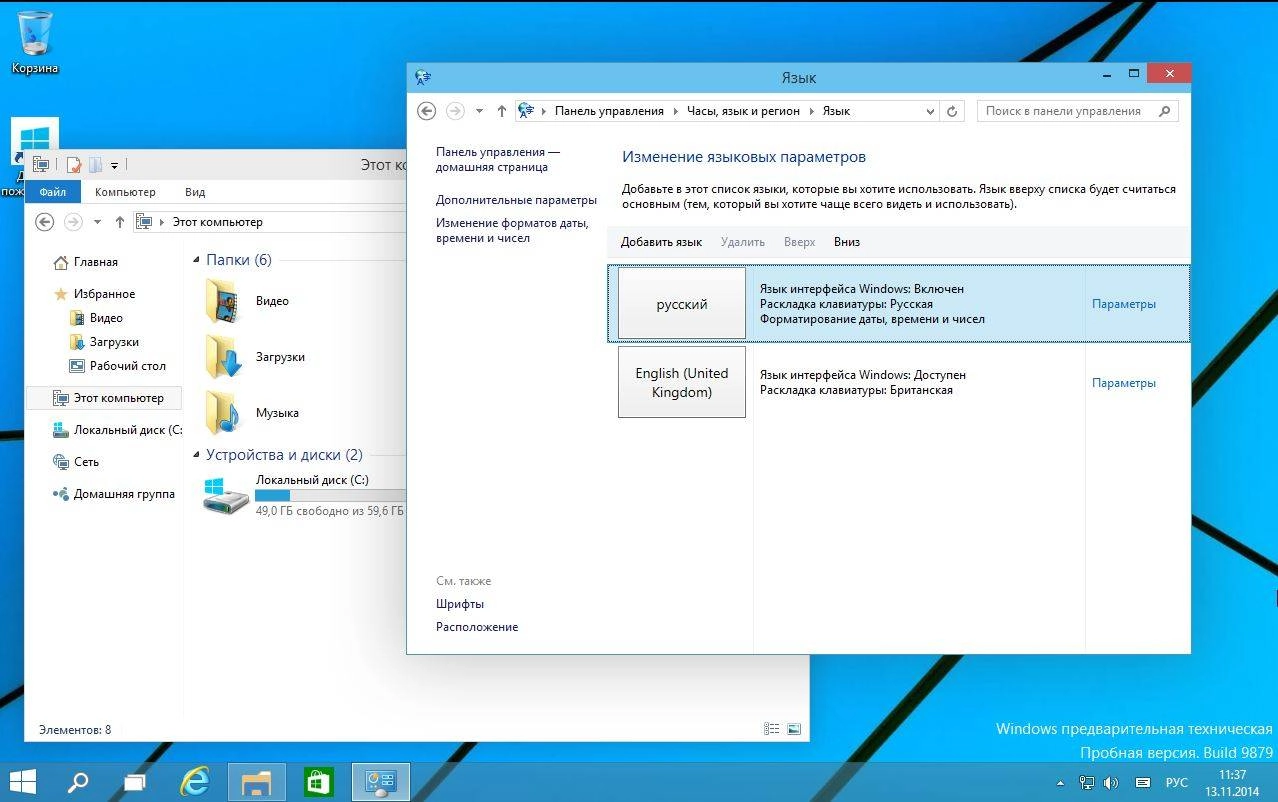This screenshot has height=802, width=1278.
Task: Open Локальный диск (C:) drive in content pane
Action: tap(304, 495)
